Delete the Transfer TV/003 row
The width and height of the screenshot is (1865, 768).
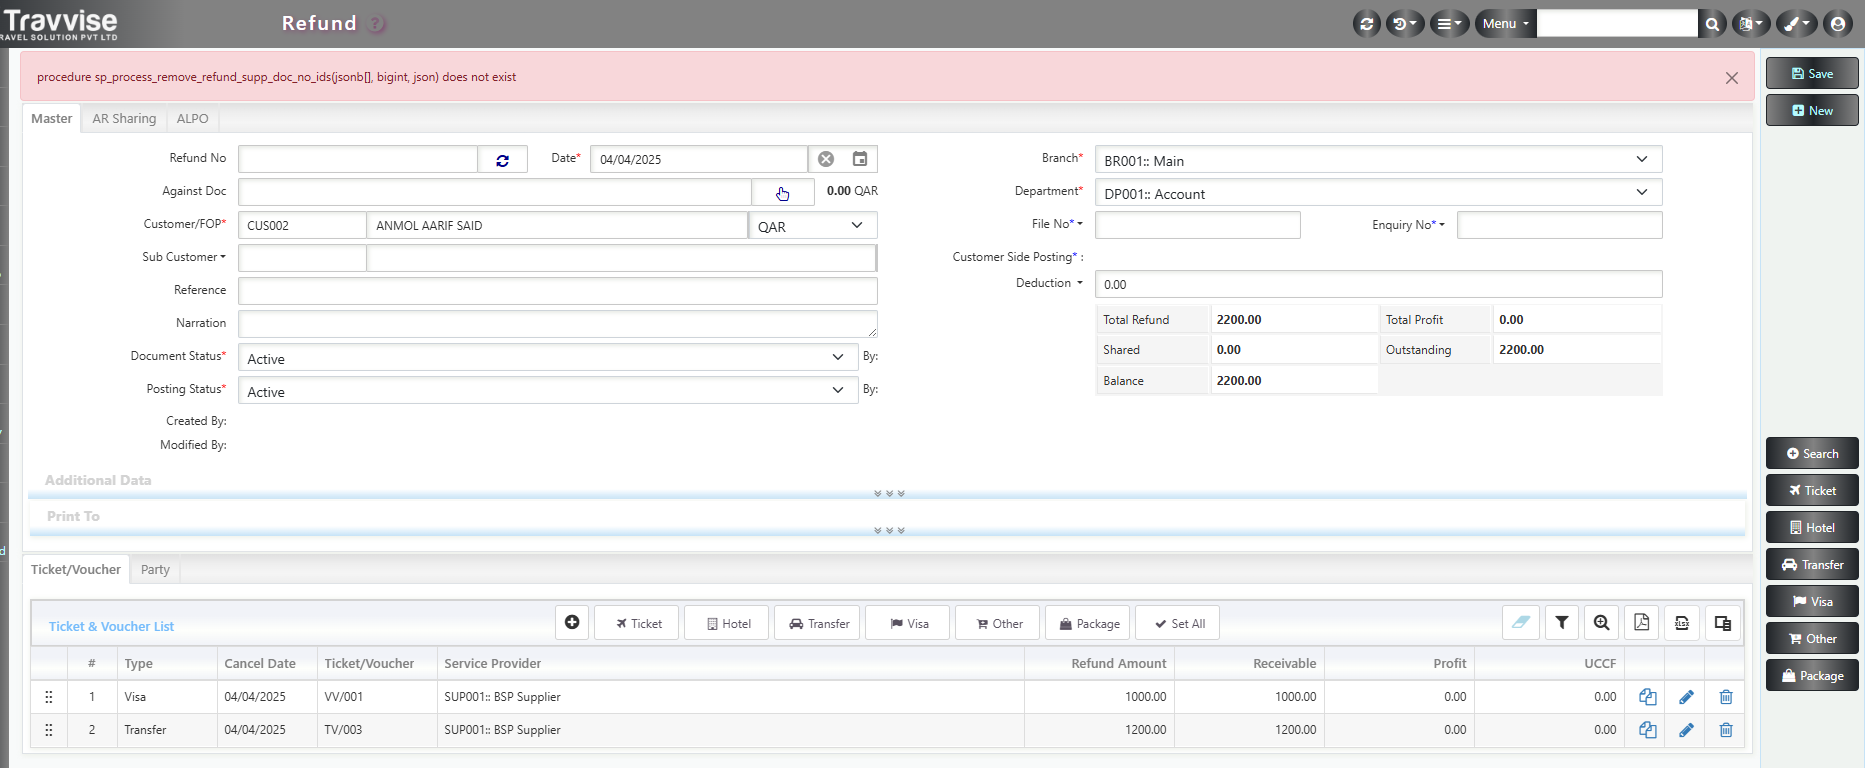1726,730
